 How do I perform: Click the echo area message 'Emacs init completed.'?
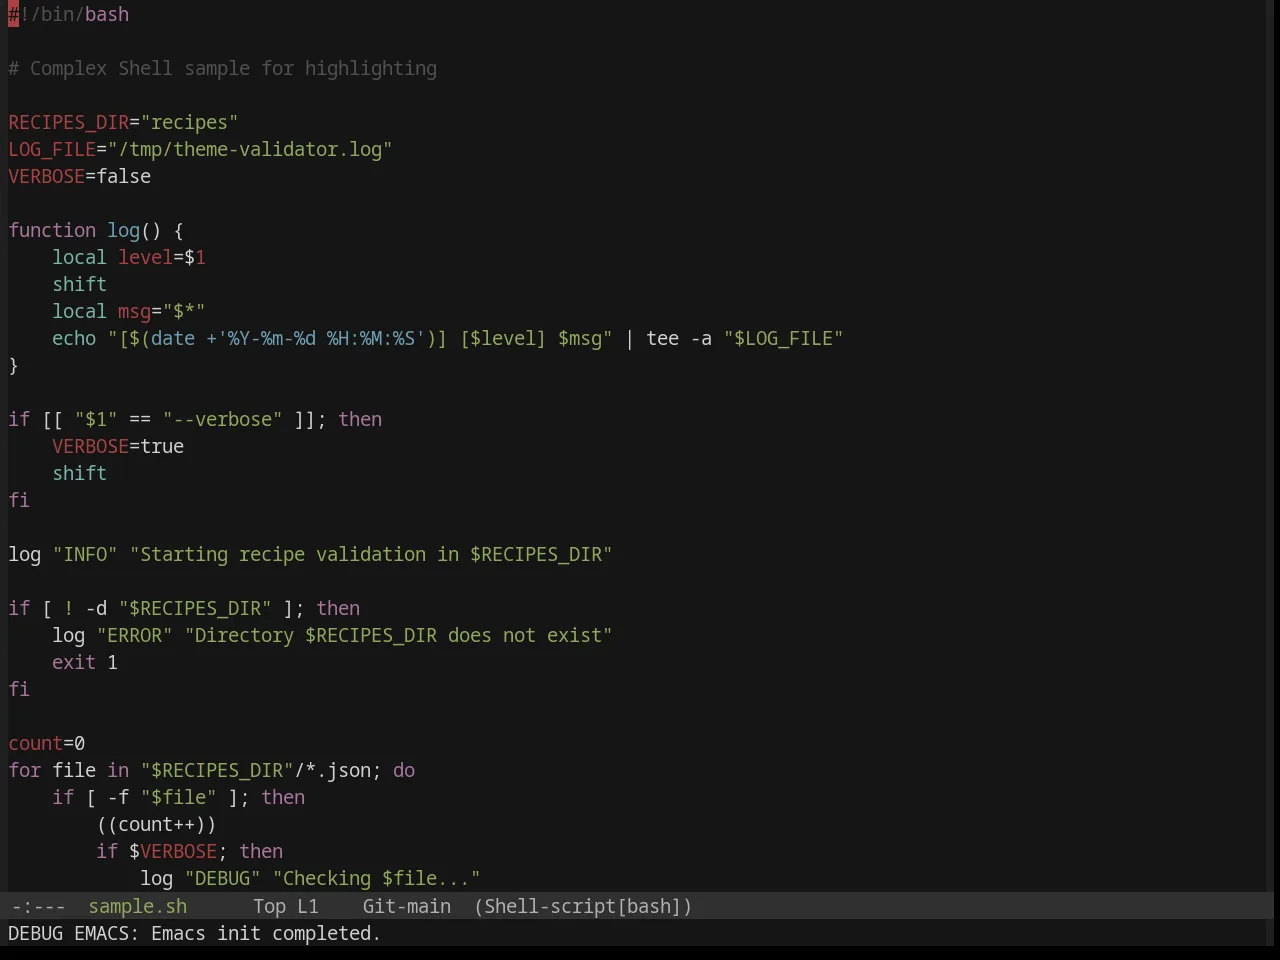tap(265, 933)
